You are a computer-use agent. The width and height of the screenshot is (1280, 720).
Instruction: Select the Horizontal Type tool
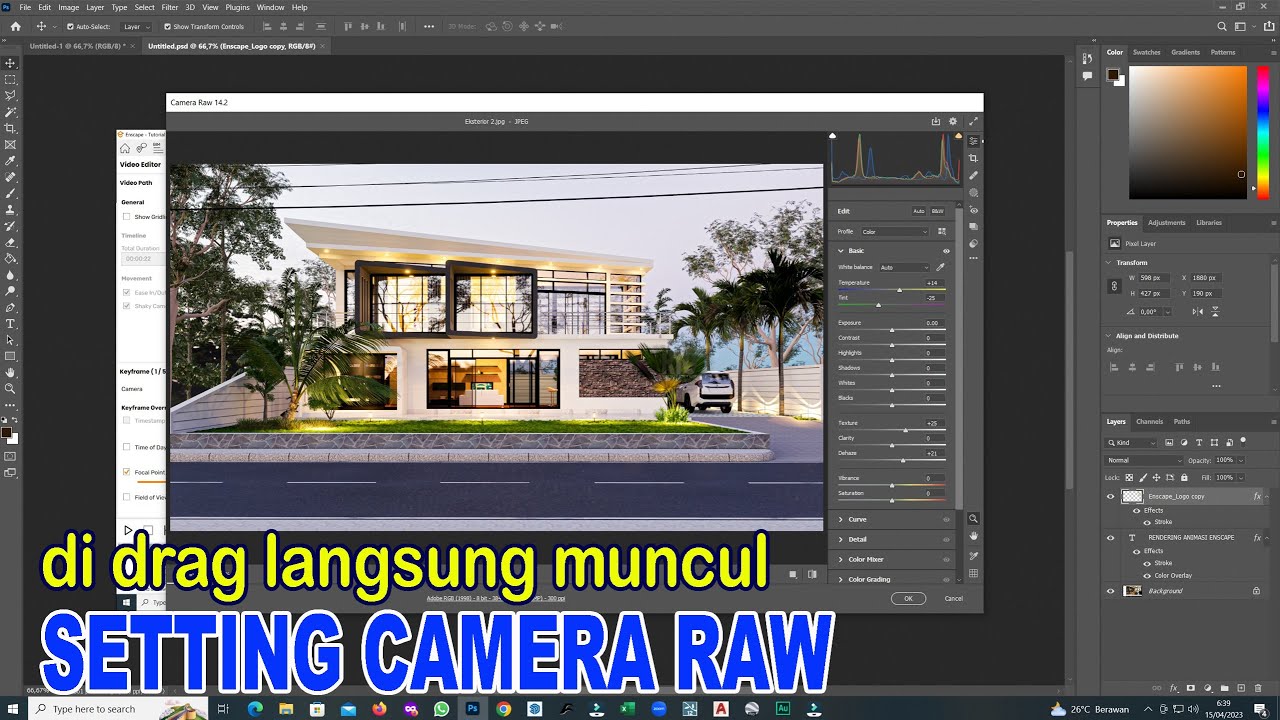pyautogui.click(x=11, y=323)
